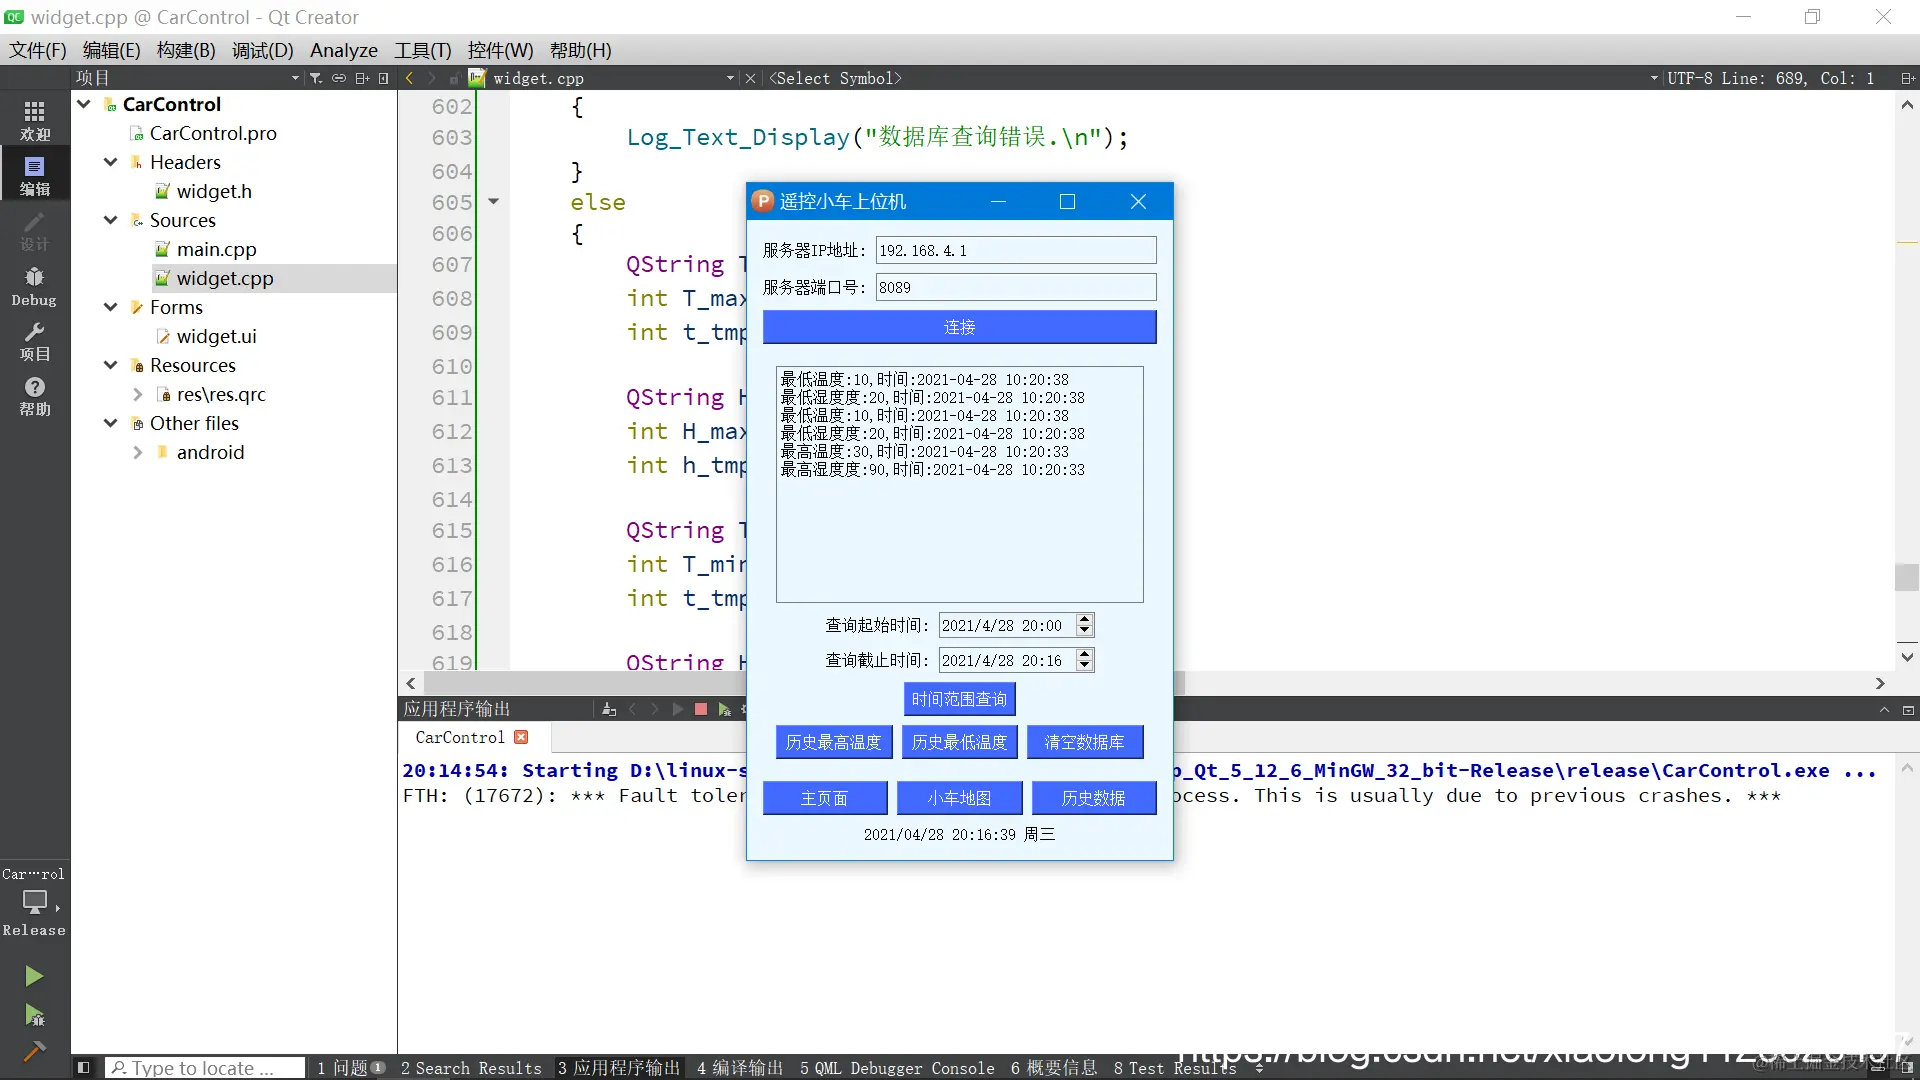
Task: Toggle fold marker at line 605
Action: click(493, 202)
